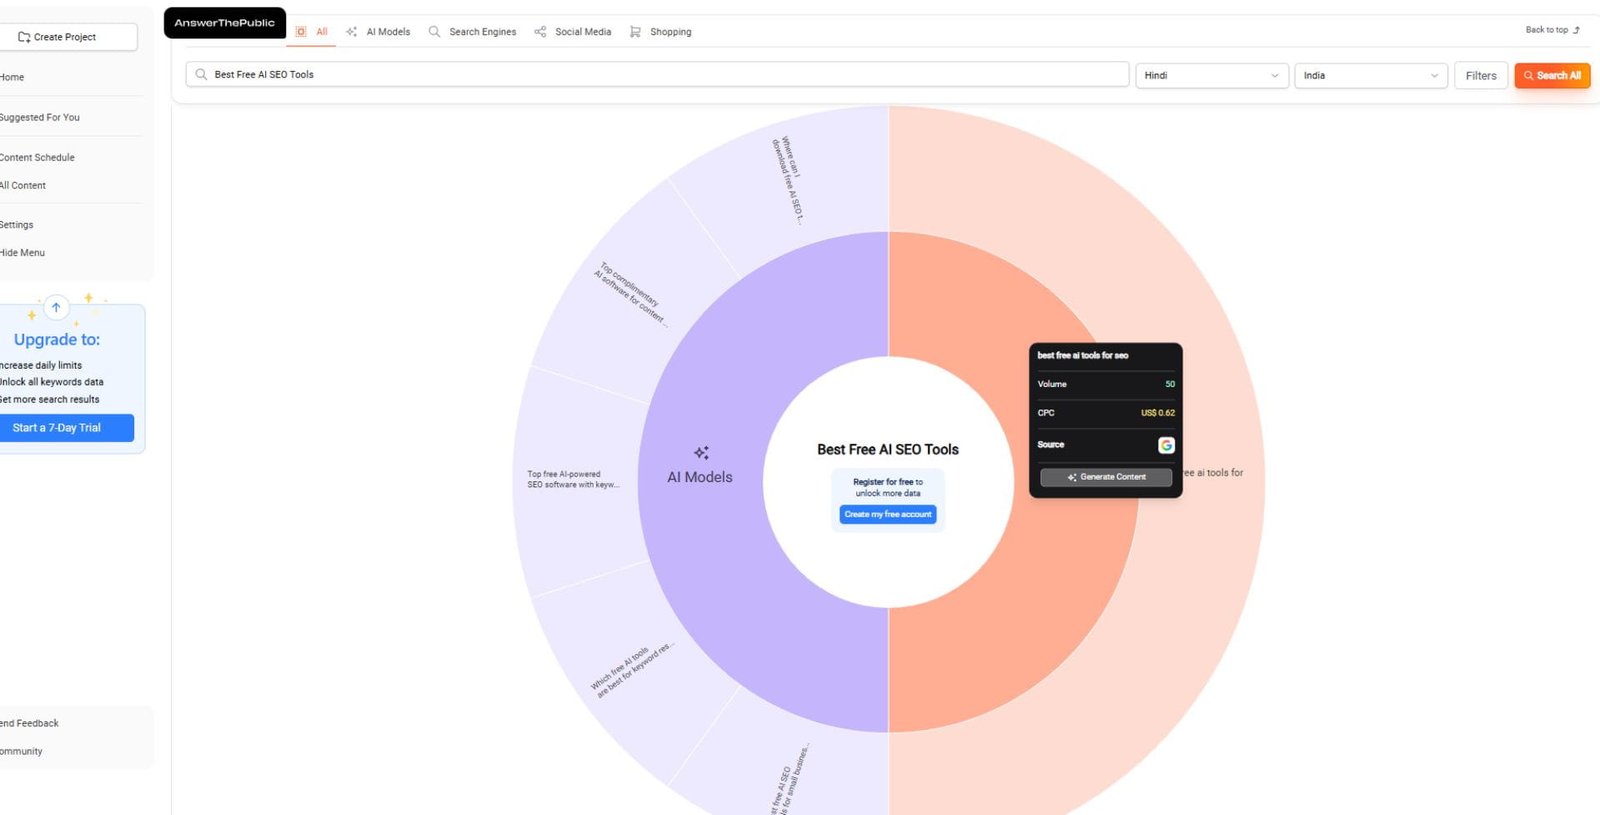This screenshot has height=815, width=1600.
Task: Click the 'Register for free to unlock more data' text
Action: 888,487
